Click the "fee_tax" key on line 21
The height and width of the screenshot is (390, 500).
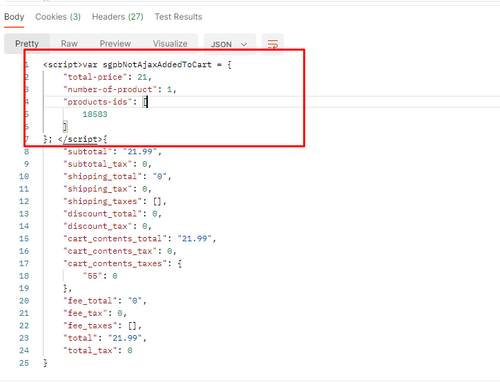pos(85,313)
